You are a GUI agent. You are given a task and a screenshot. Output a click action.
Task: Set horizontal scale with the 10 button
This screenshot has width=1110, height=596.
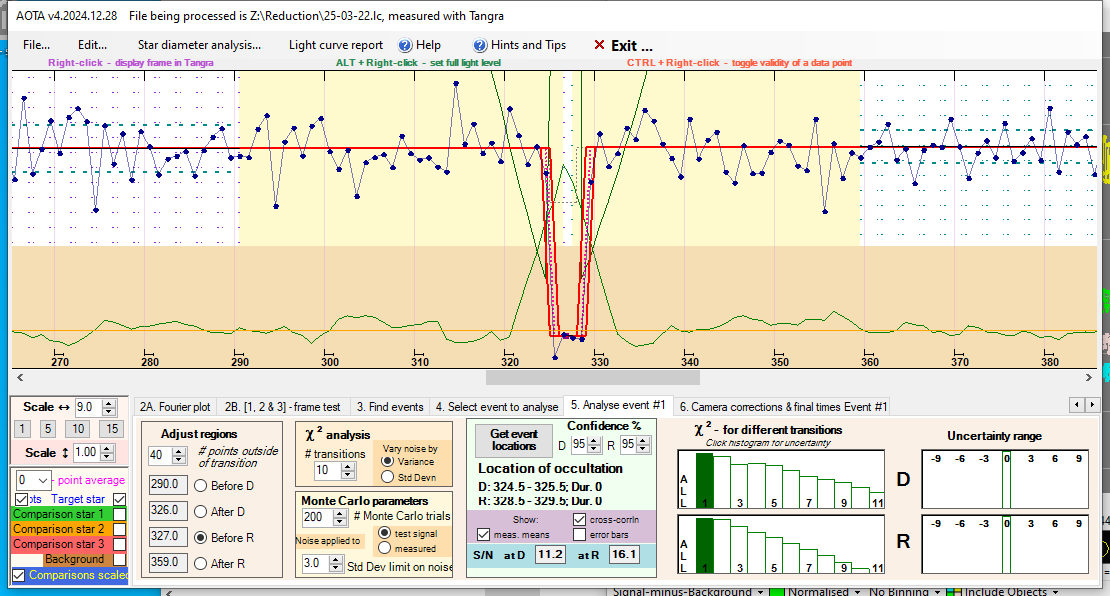pos(78,428)
